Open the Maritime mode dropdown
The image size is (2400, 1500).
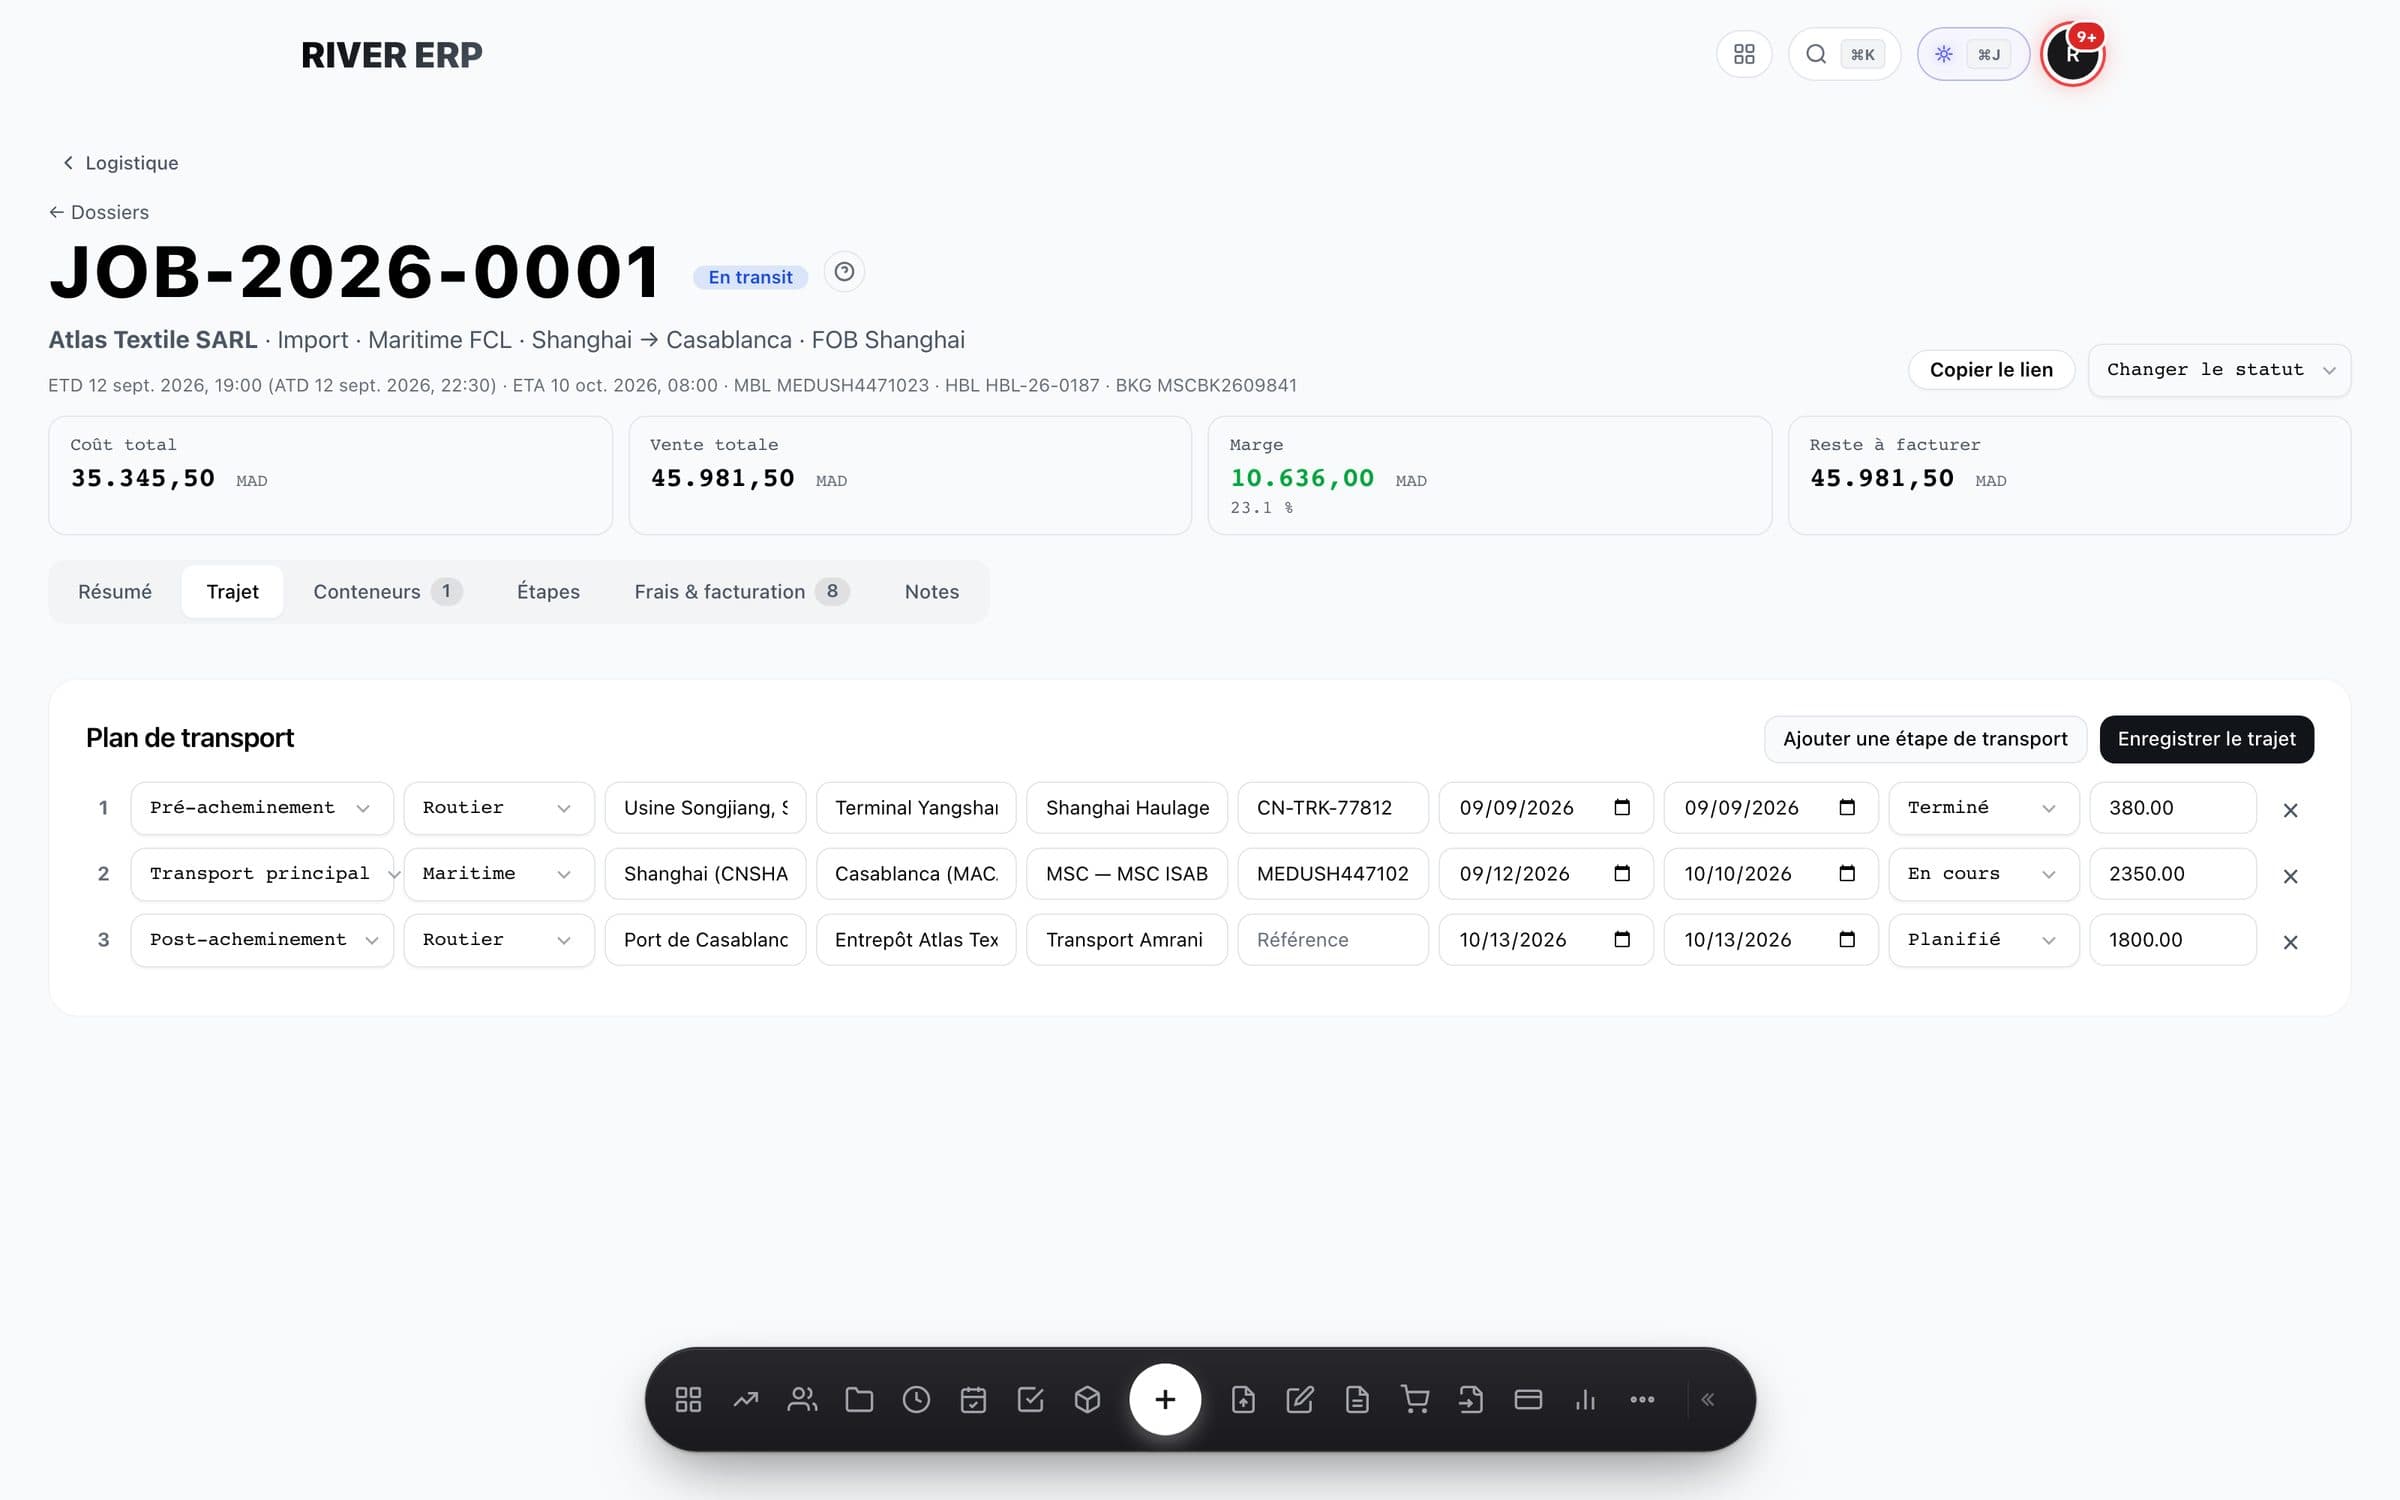pyautogui.click(x=499, y=874)
